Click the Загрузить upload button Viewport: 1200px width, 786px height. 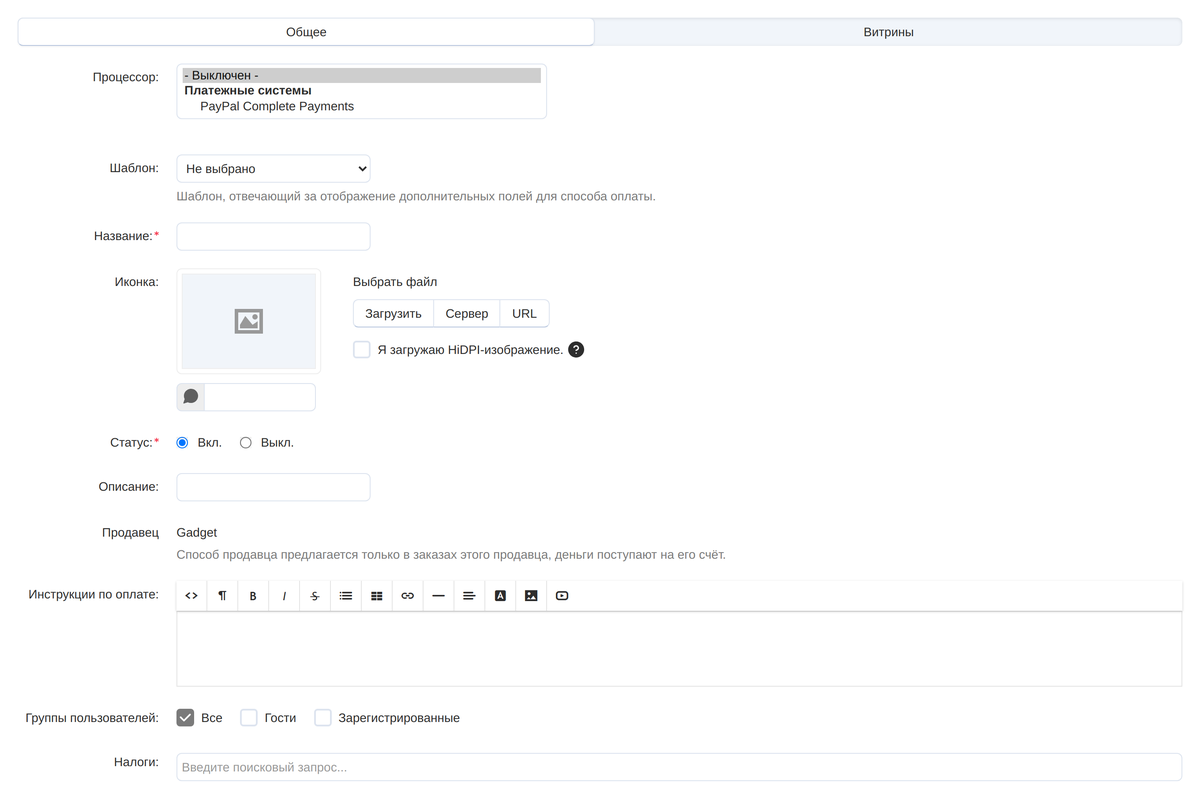pos(393,314)
